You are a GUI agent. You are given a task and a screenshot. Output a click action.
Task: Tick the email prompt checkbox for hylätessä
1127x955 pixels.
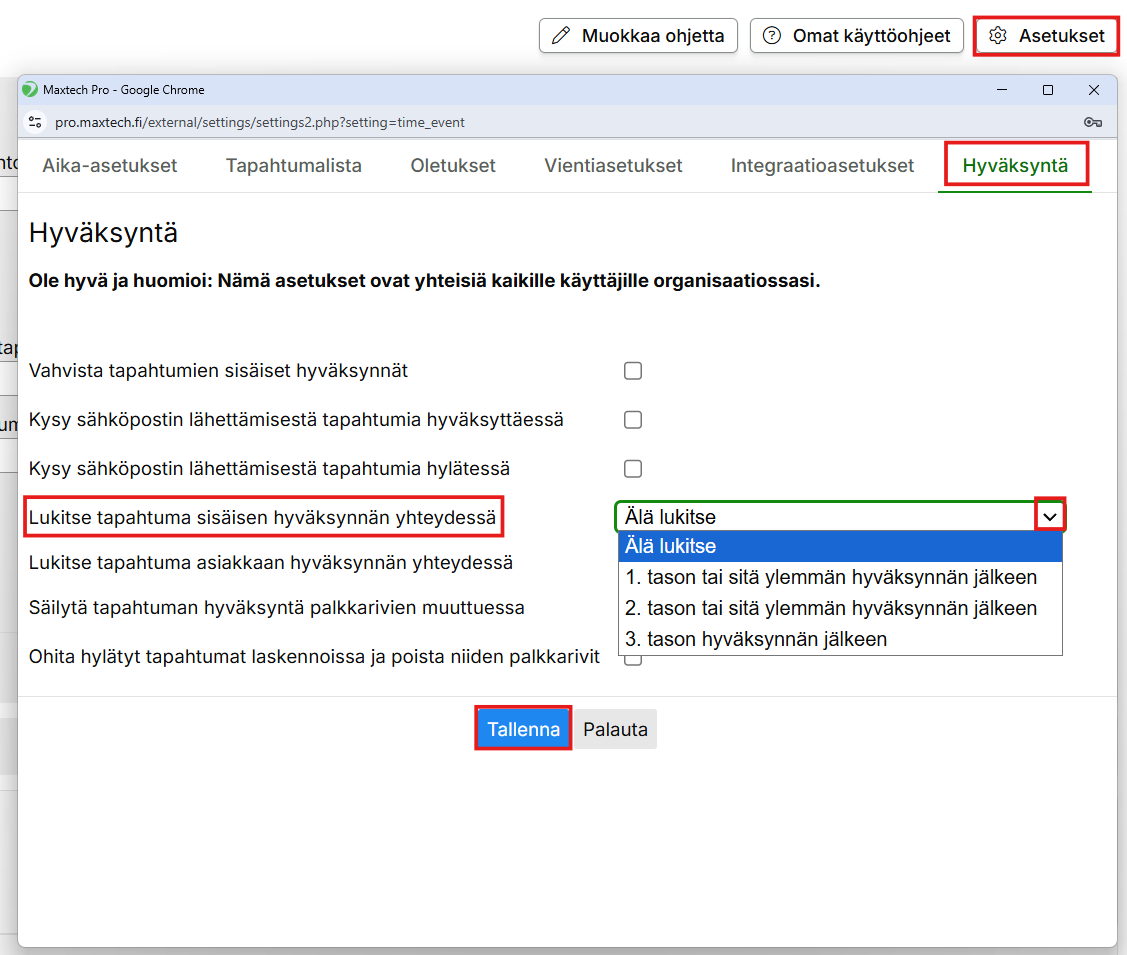coord(632,469)
